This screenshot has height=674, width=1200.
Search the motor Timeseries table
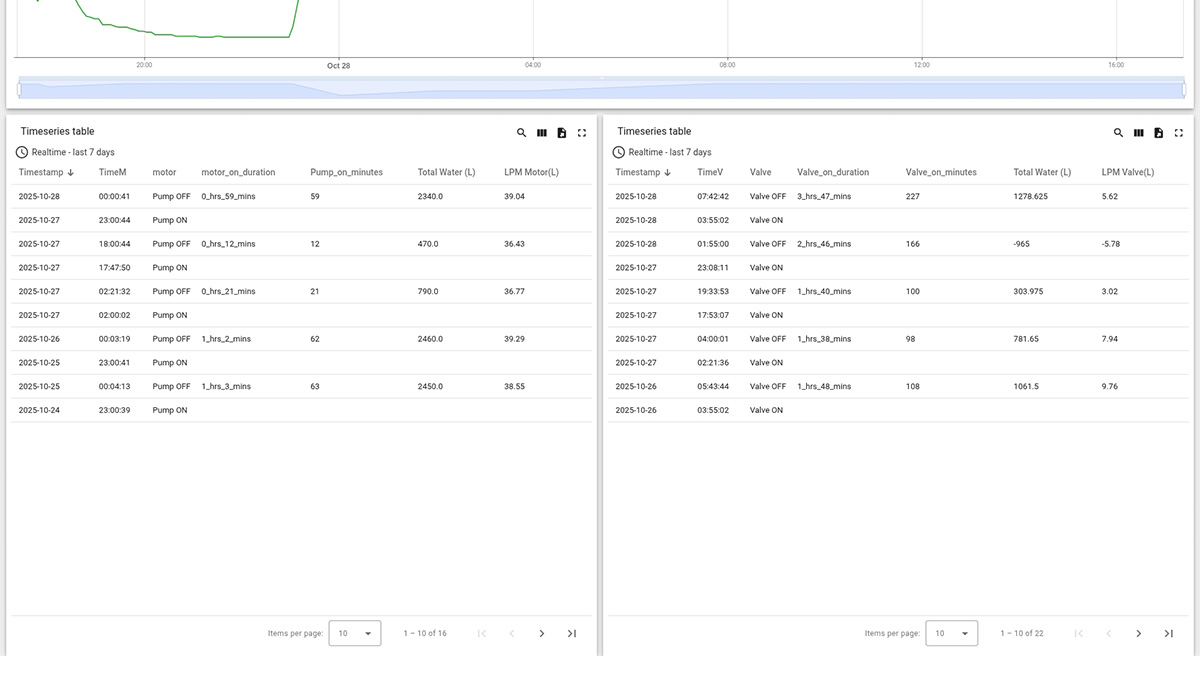521,132
